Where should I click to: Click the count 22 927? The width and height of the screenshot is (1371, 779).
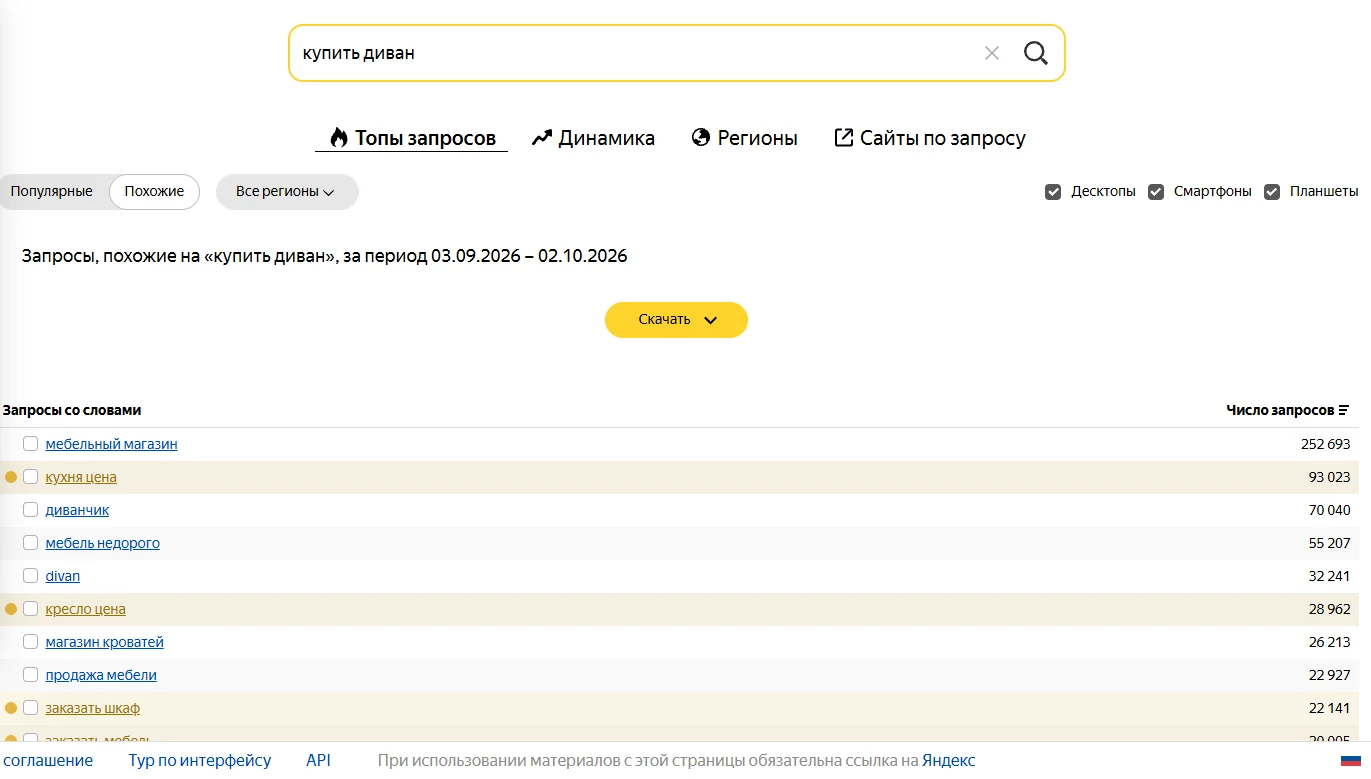(1329, 675)
